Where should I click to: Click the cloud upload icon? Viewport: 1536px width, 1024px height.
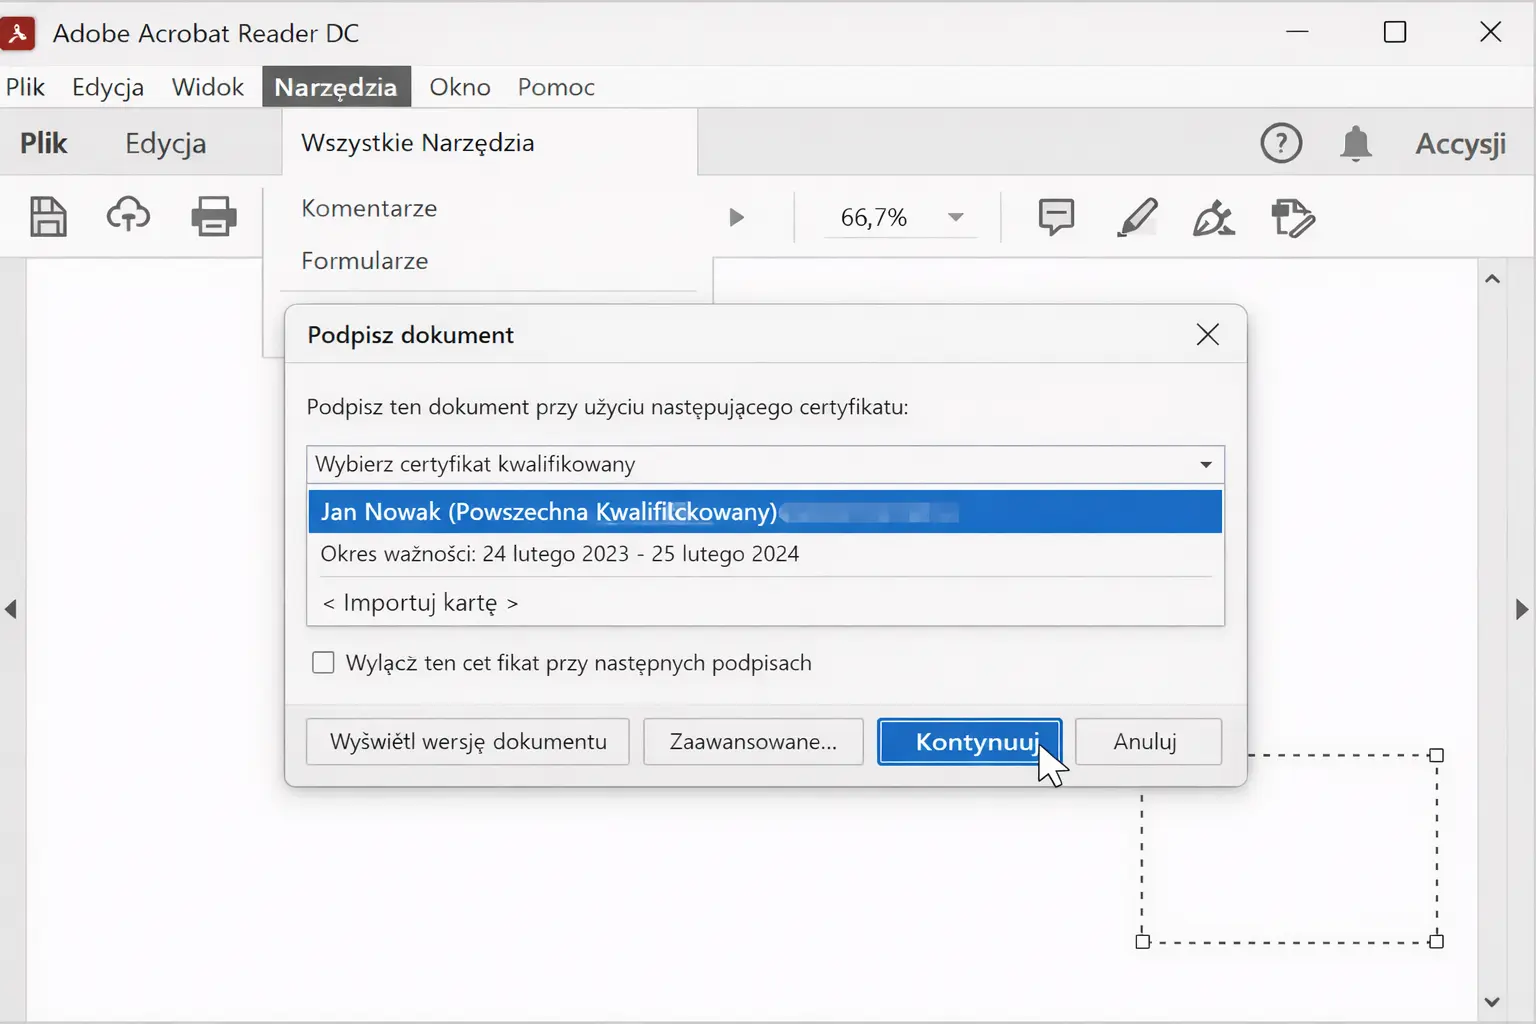[x=128, y=215]
